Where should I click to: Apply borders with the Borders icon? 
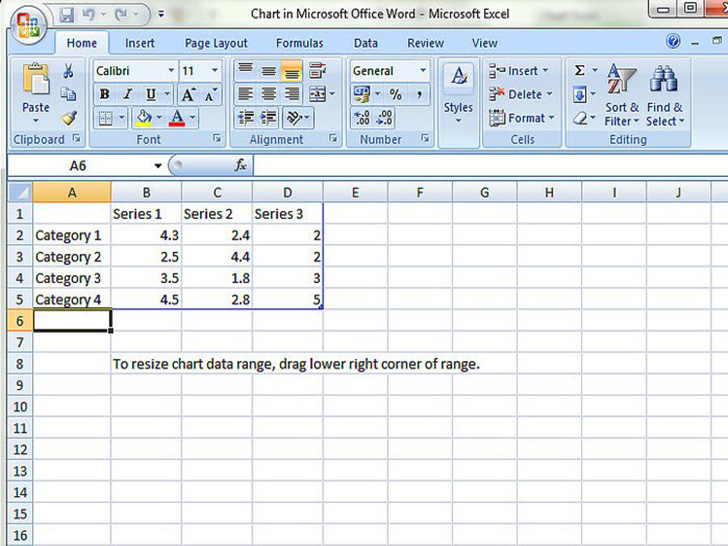point(105,118)
